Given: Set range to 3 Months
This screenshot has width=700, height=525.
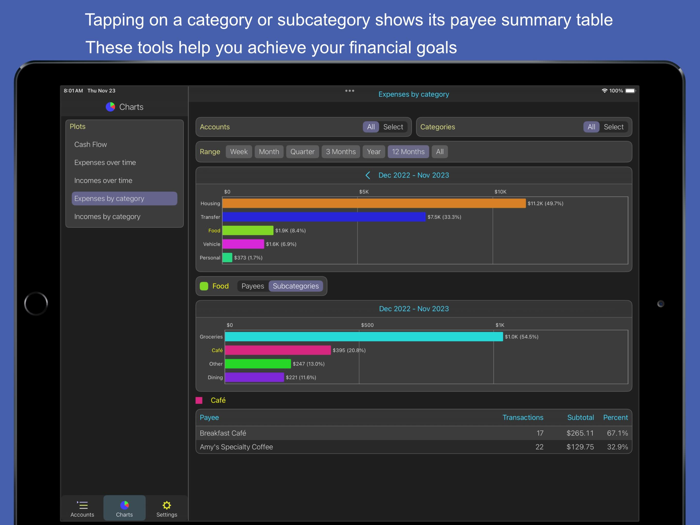Looking at the screenshot, I should [x=341, y=152].
